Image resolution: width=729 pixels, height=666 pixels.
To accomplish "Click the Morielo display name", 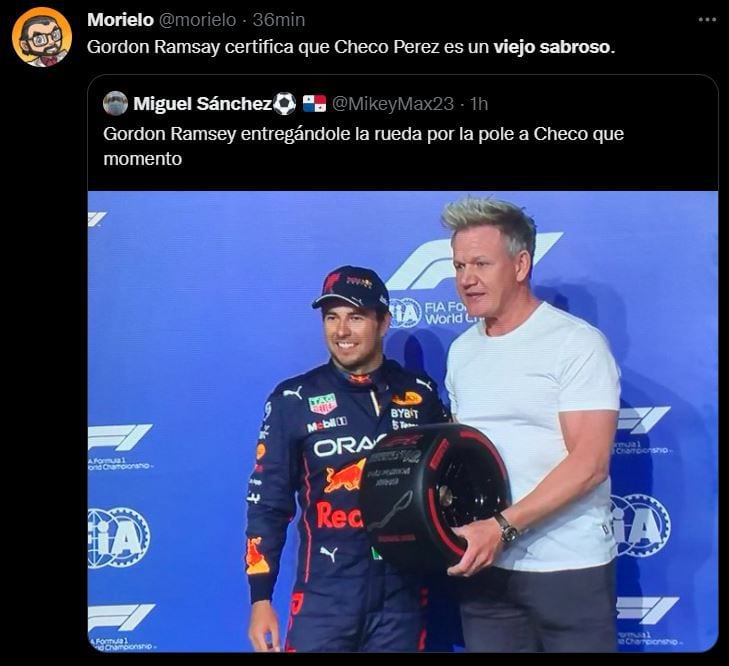I will pyautogui.click(x=120, y=20).
